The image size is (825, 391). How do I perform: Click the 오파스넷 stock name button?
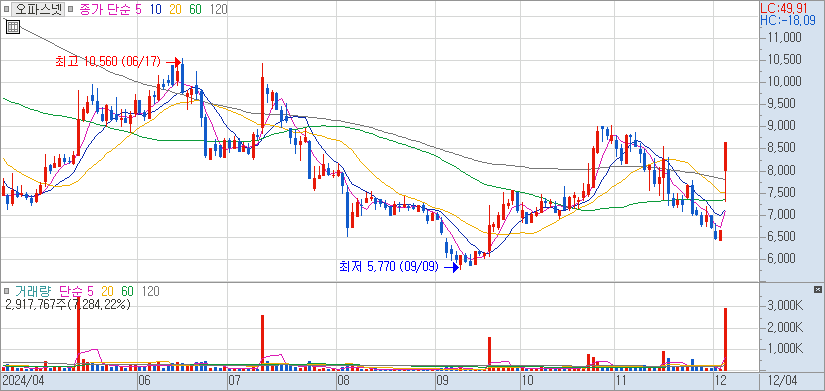[37, 9]
